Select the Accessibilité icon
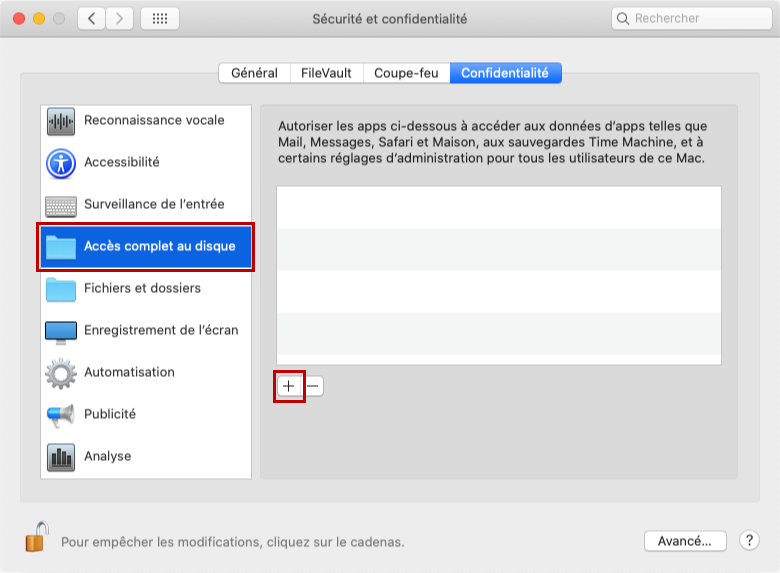 point(61,163)
